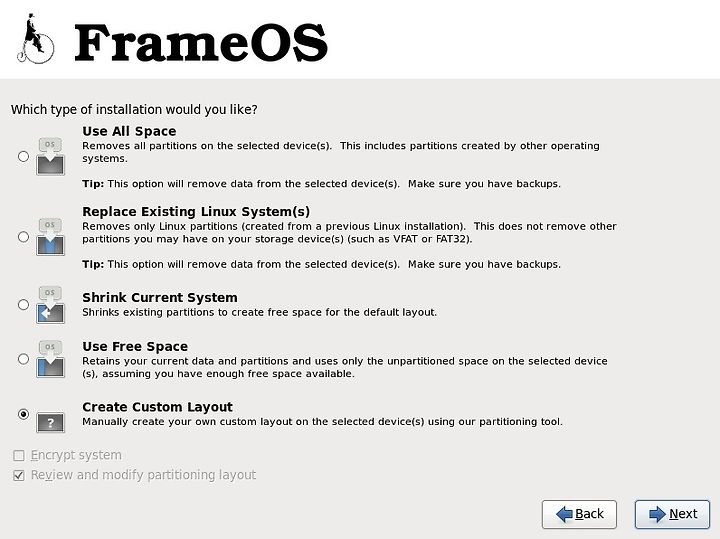Click the Use All Space disk icon
The image size is (720, 539).
pyautogui.click(x=50, y=157)
